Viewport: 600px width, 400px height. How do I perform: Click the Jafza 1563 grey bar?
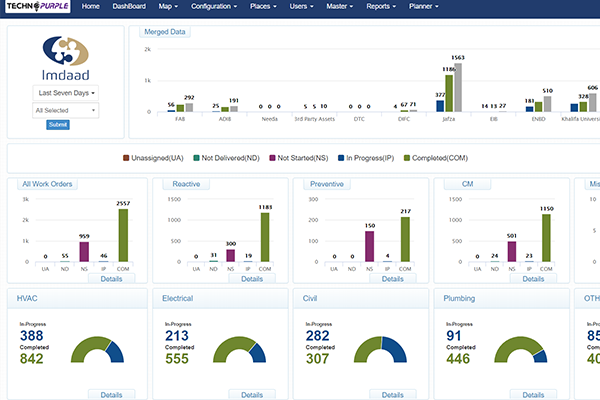[458, 87]
